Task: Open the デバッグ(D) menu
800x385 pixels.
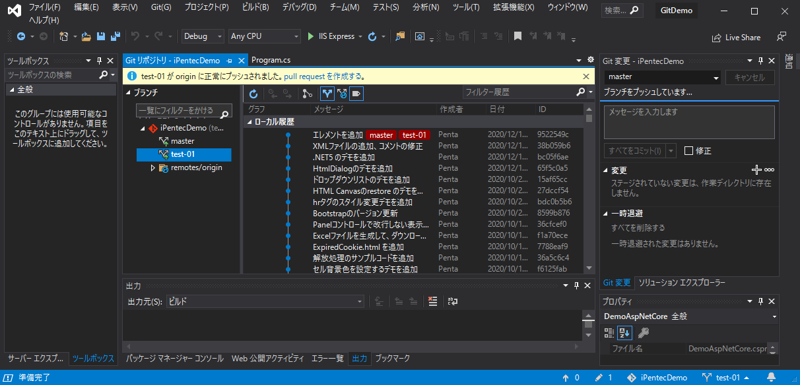Action: (299, 8)
